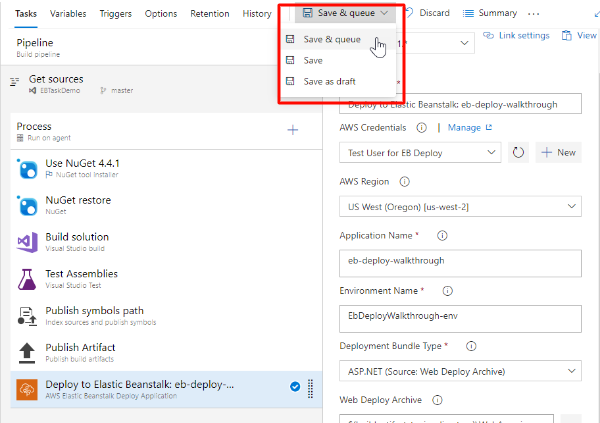Show Application Name info tooltip
600x423 pixels.
click(442, 236)
